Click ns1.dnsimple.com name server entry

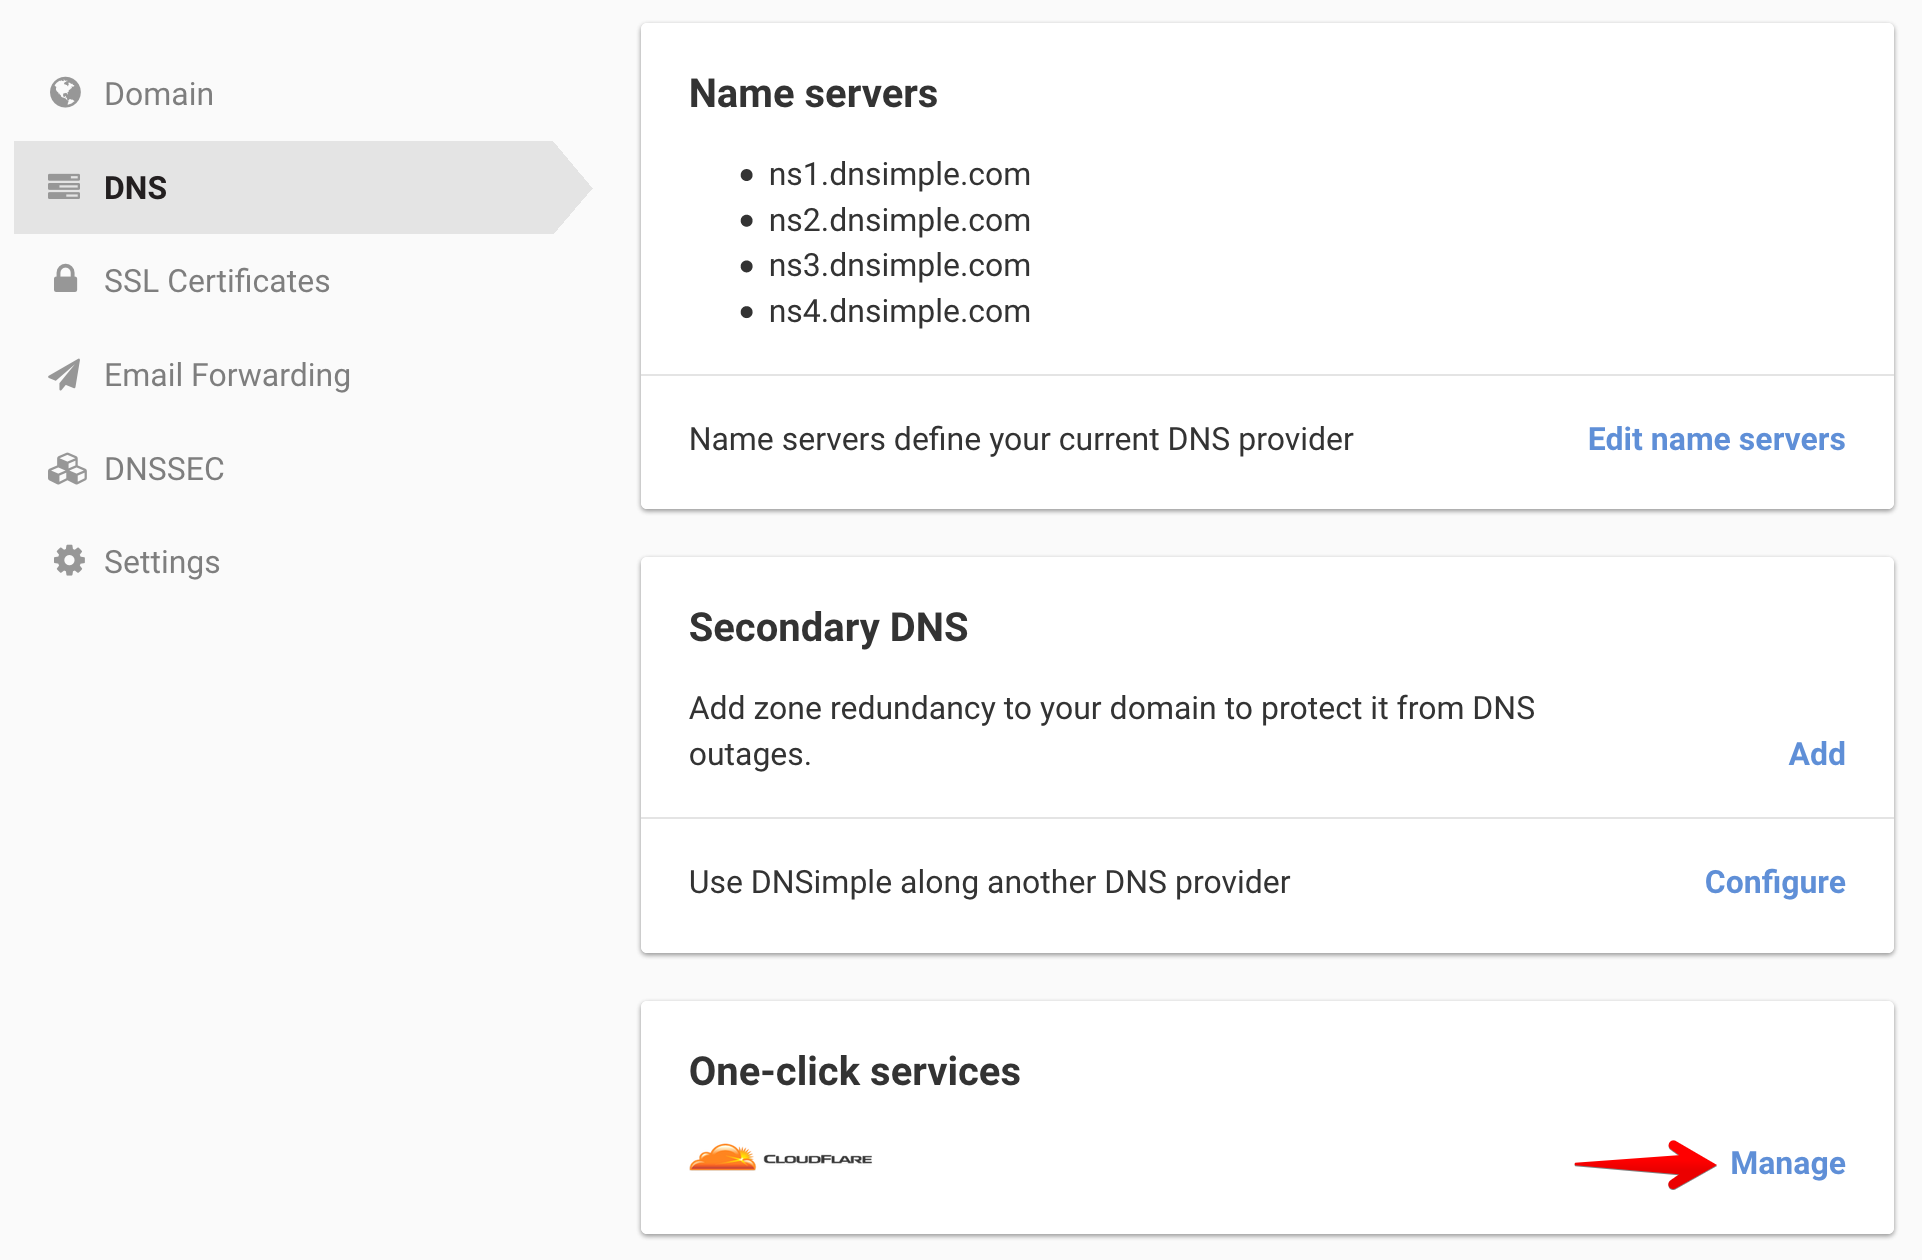point(899,174)
